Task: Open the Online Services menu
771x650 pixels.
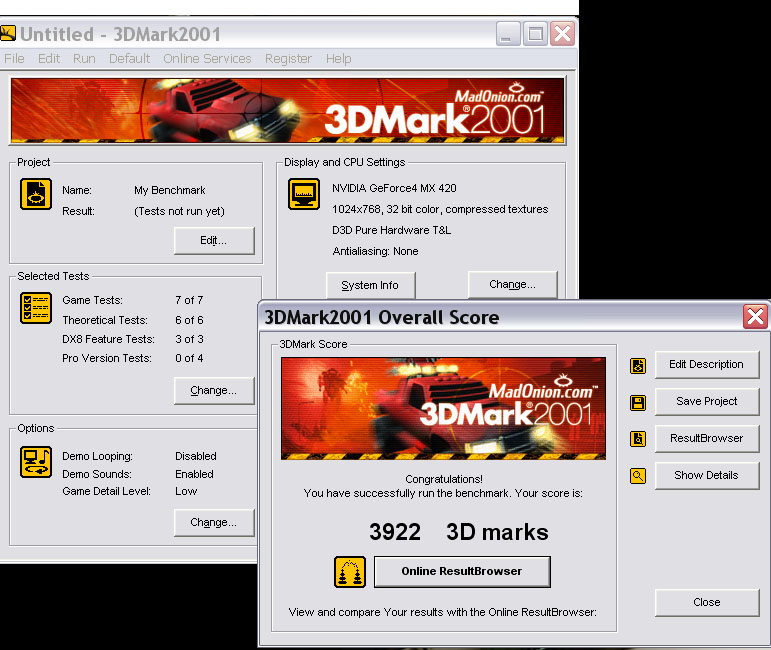Action: pos(207,59)
